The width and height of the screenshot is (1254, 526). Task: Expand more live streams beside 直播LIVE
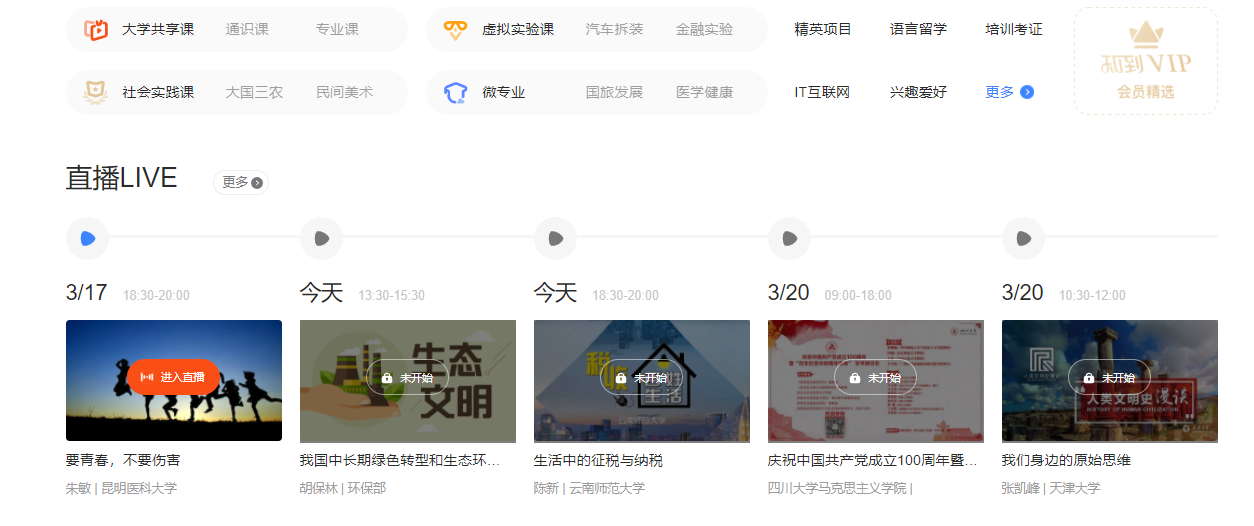[241, 182]
